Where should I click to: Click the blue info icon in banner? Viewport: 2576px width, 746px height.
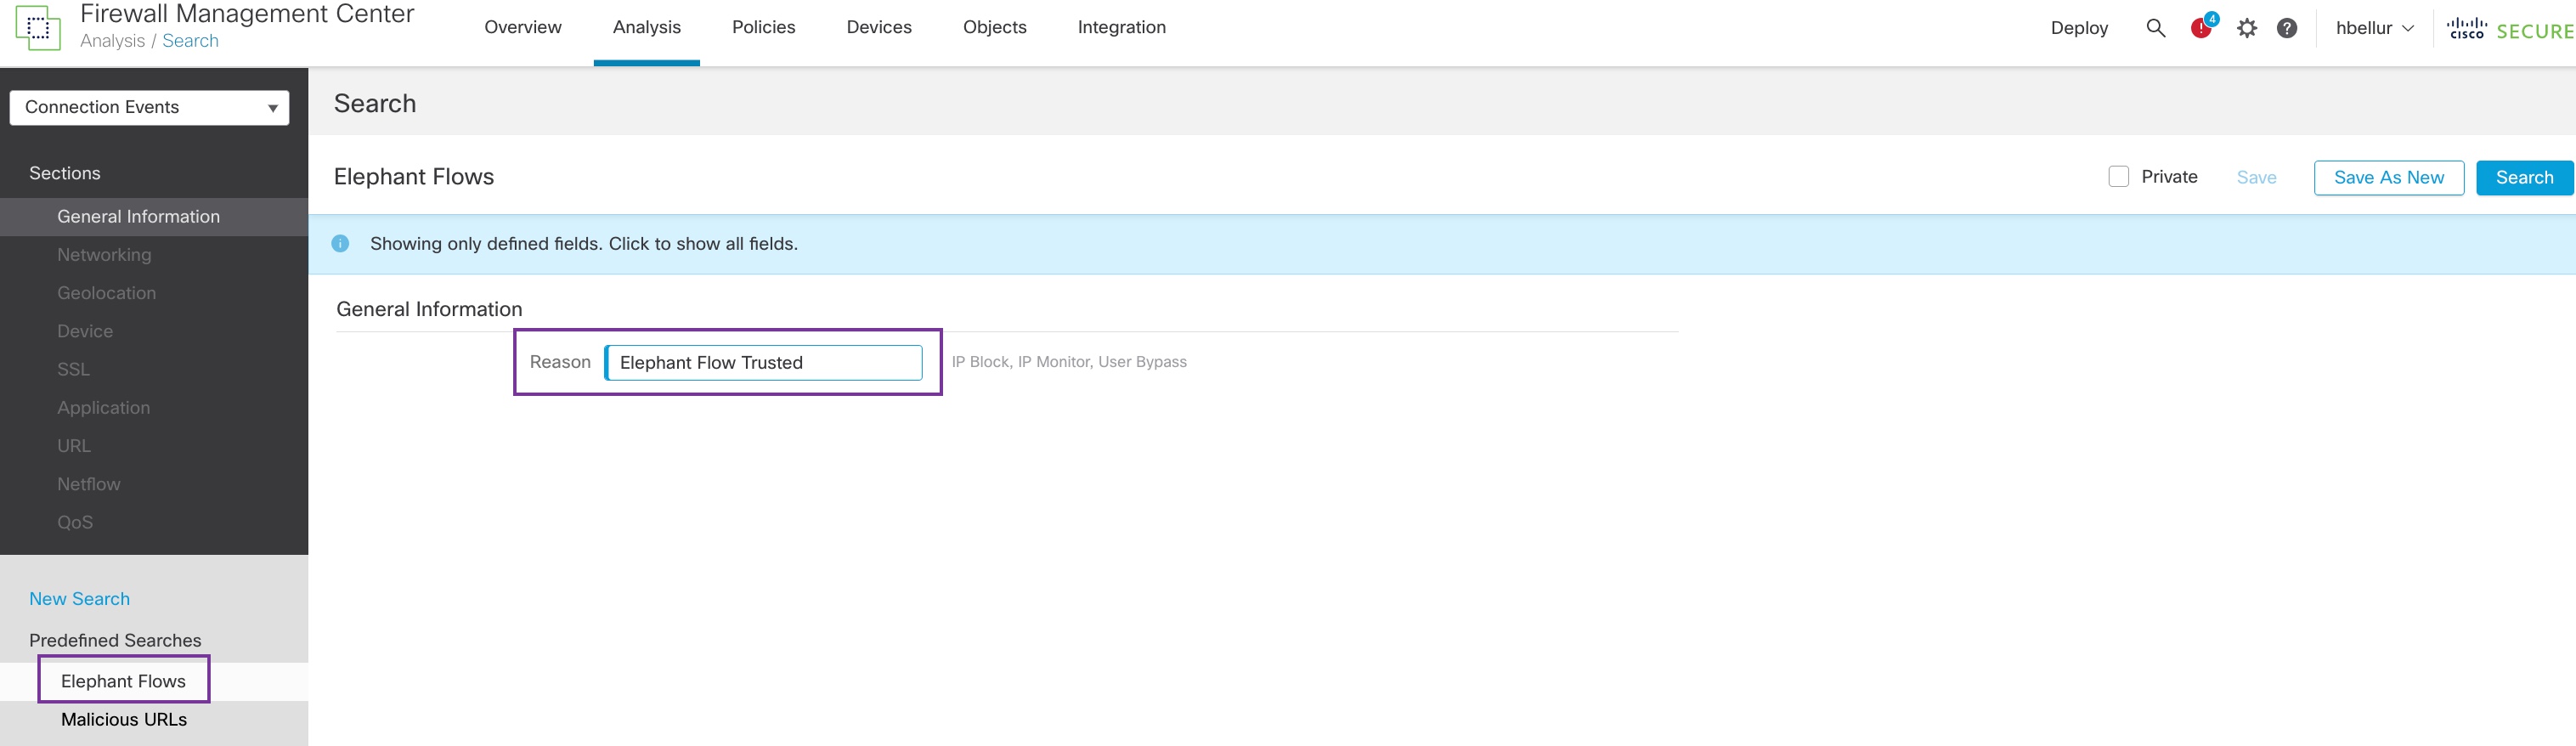(340, 244)
